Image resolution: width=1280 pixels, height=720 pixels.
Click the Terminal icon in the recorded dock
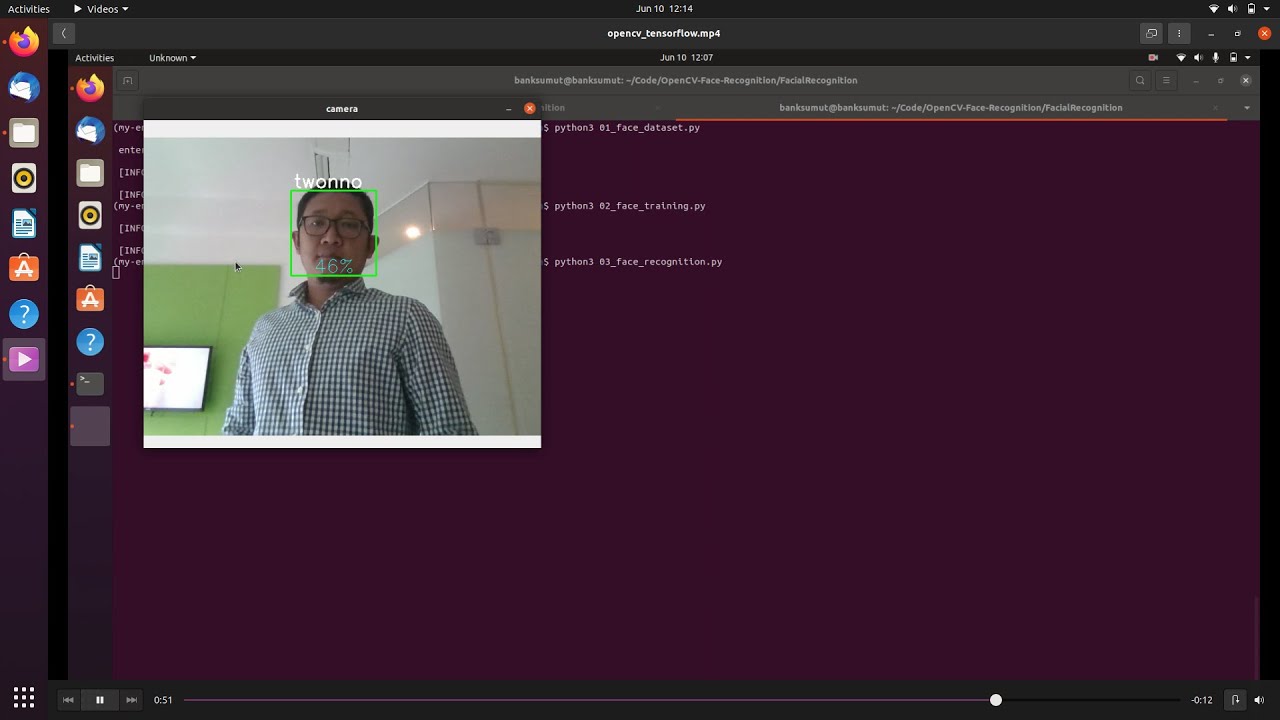[90, 383]
